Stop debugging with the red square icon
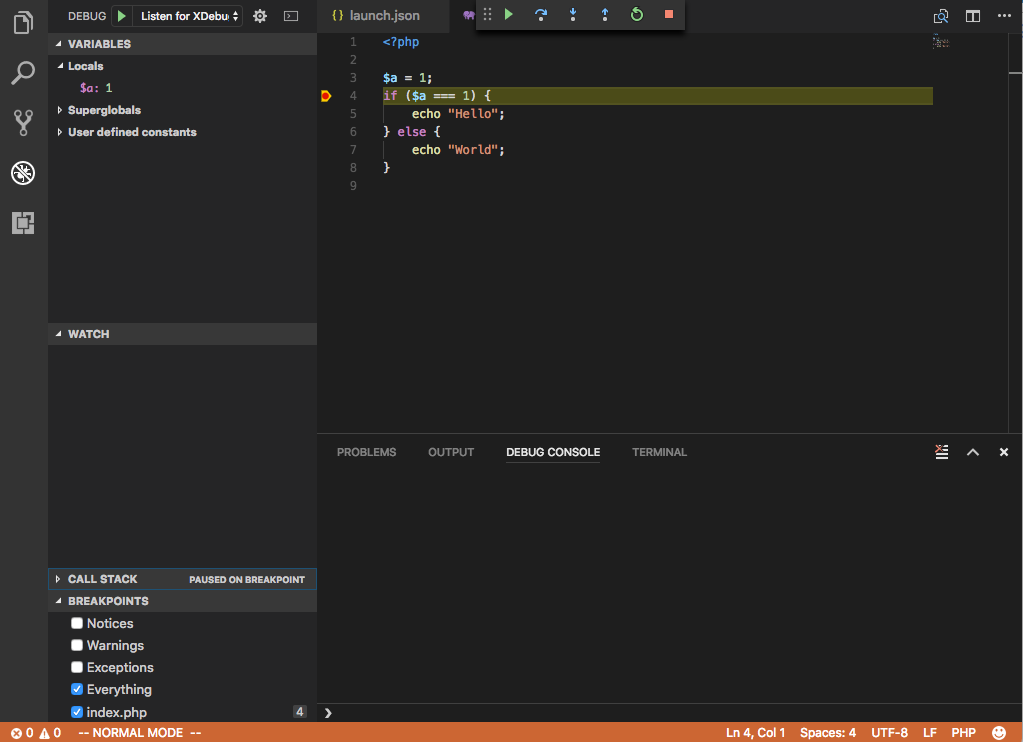 [x=668, y=15]
